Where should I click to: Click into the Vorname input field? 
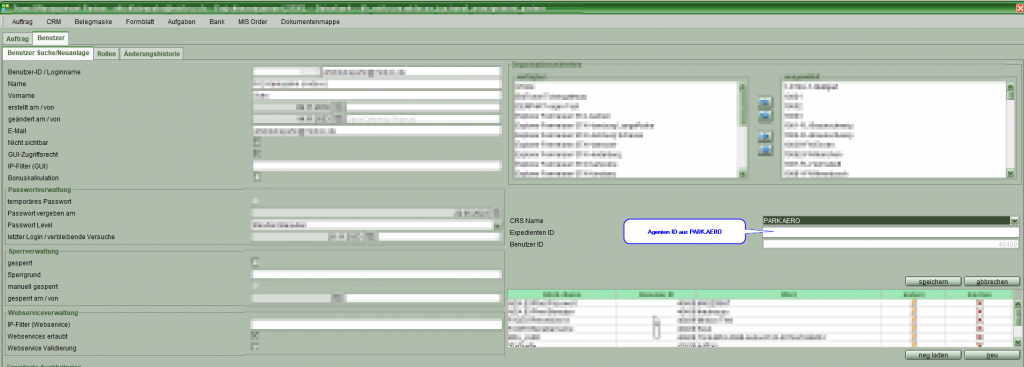[x=376, y=95]
